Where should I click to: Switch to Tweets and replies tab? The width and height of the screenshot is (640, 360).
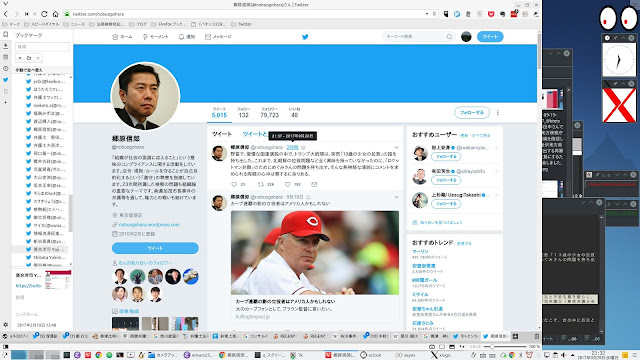click(255, 134)
